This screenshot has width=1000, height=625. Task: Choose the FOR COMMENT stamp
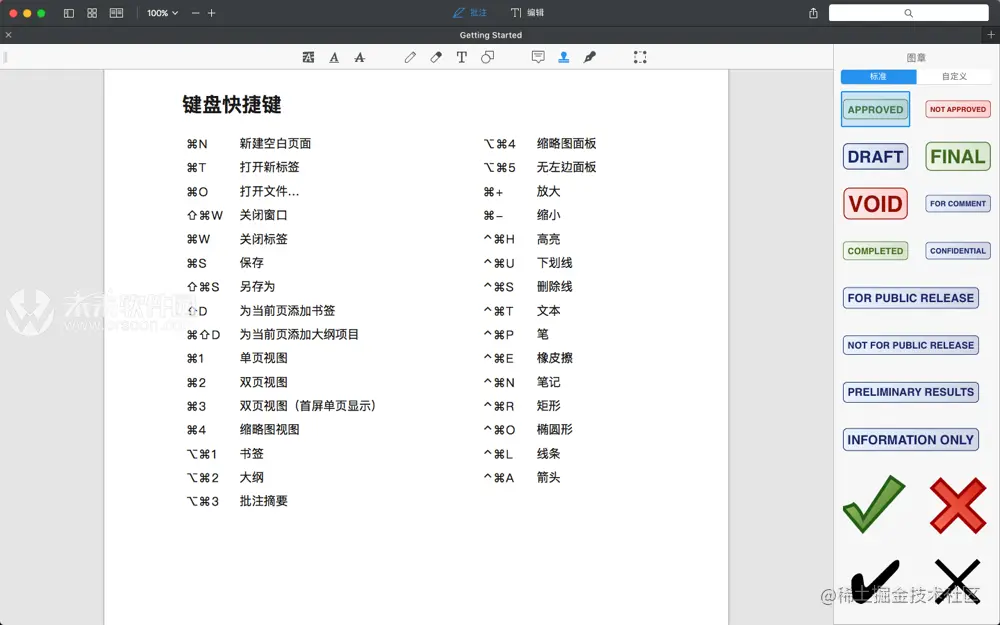pos(957,203)
